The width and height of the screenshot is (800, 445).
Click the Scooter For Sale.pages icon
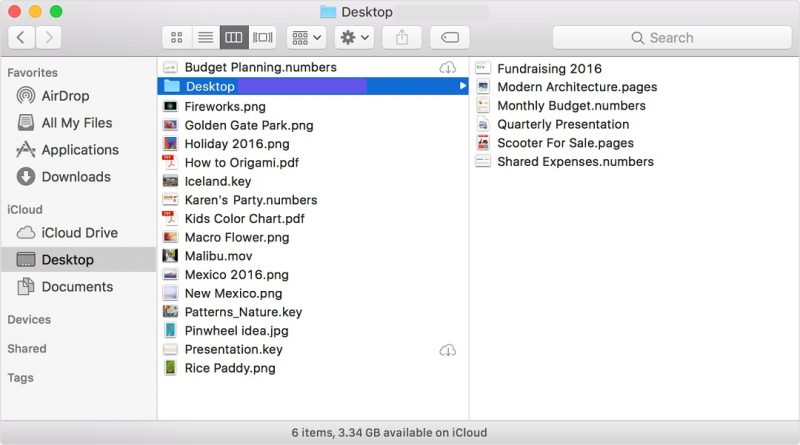[483, 143]
